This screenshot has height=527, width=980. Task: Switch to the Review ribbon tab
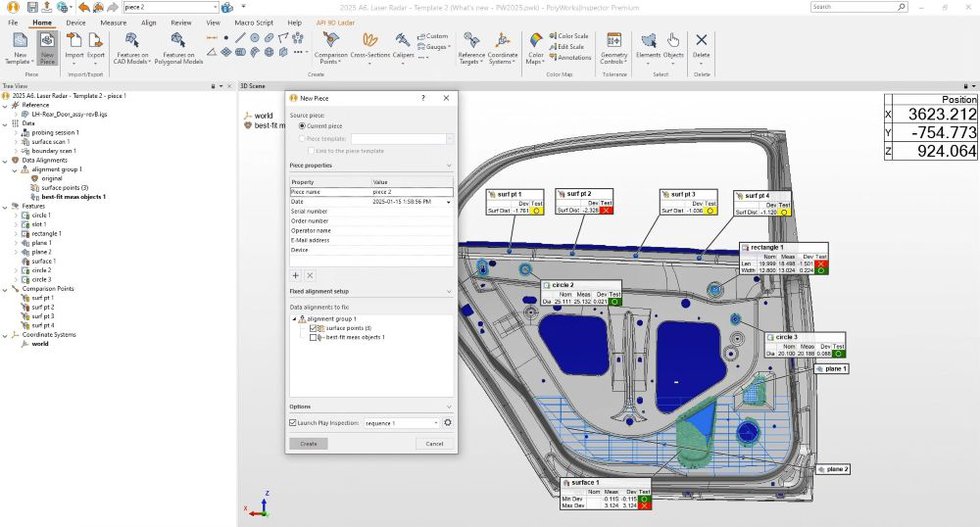(x=181, y=23)
